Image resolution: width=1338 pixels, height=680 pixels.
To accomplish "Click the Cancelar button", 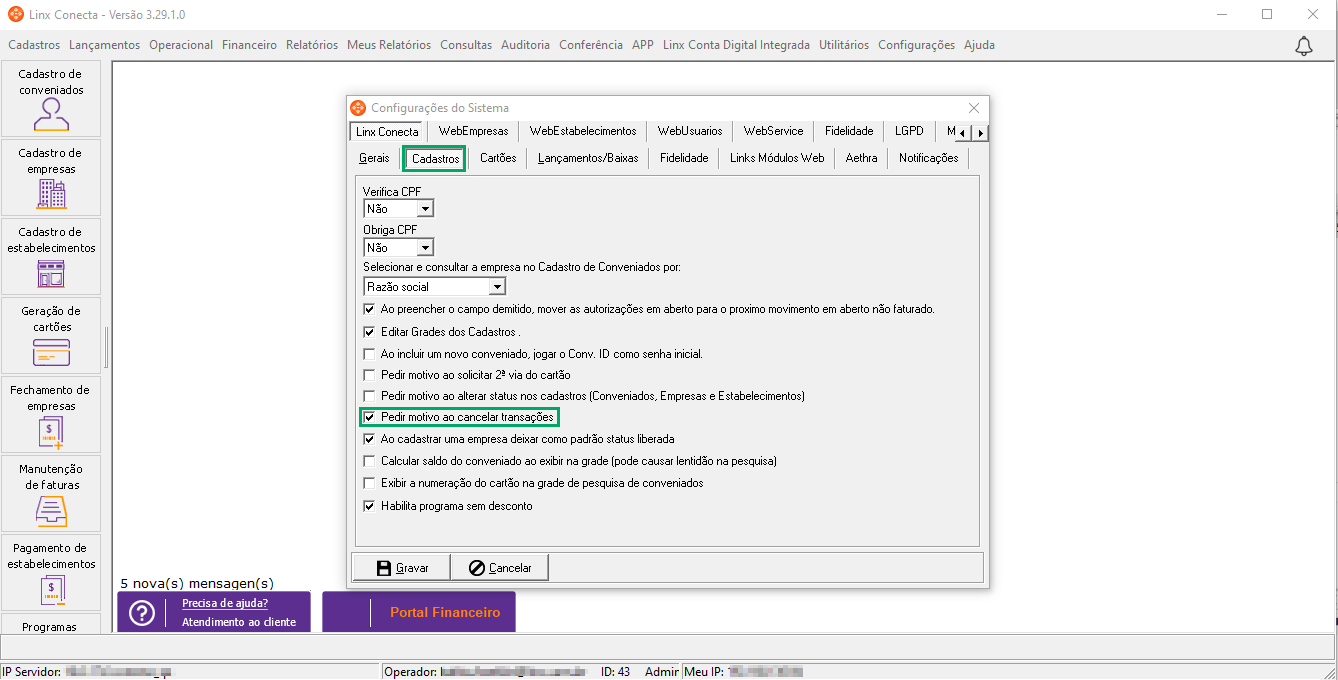I will [499, 567].
